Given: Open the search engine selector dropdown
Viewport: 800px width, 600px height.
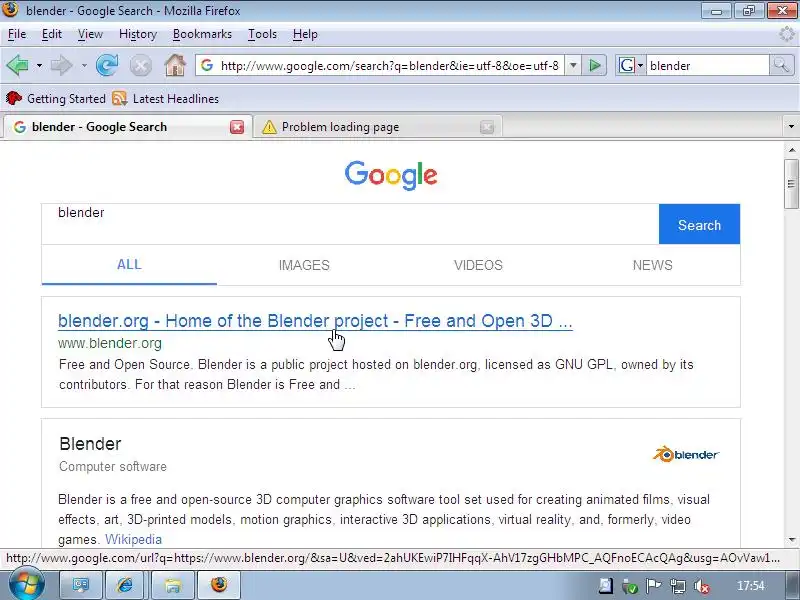Looking at the screenshot, I should coord(640,66).
